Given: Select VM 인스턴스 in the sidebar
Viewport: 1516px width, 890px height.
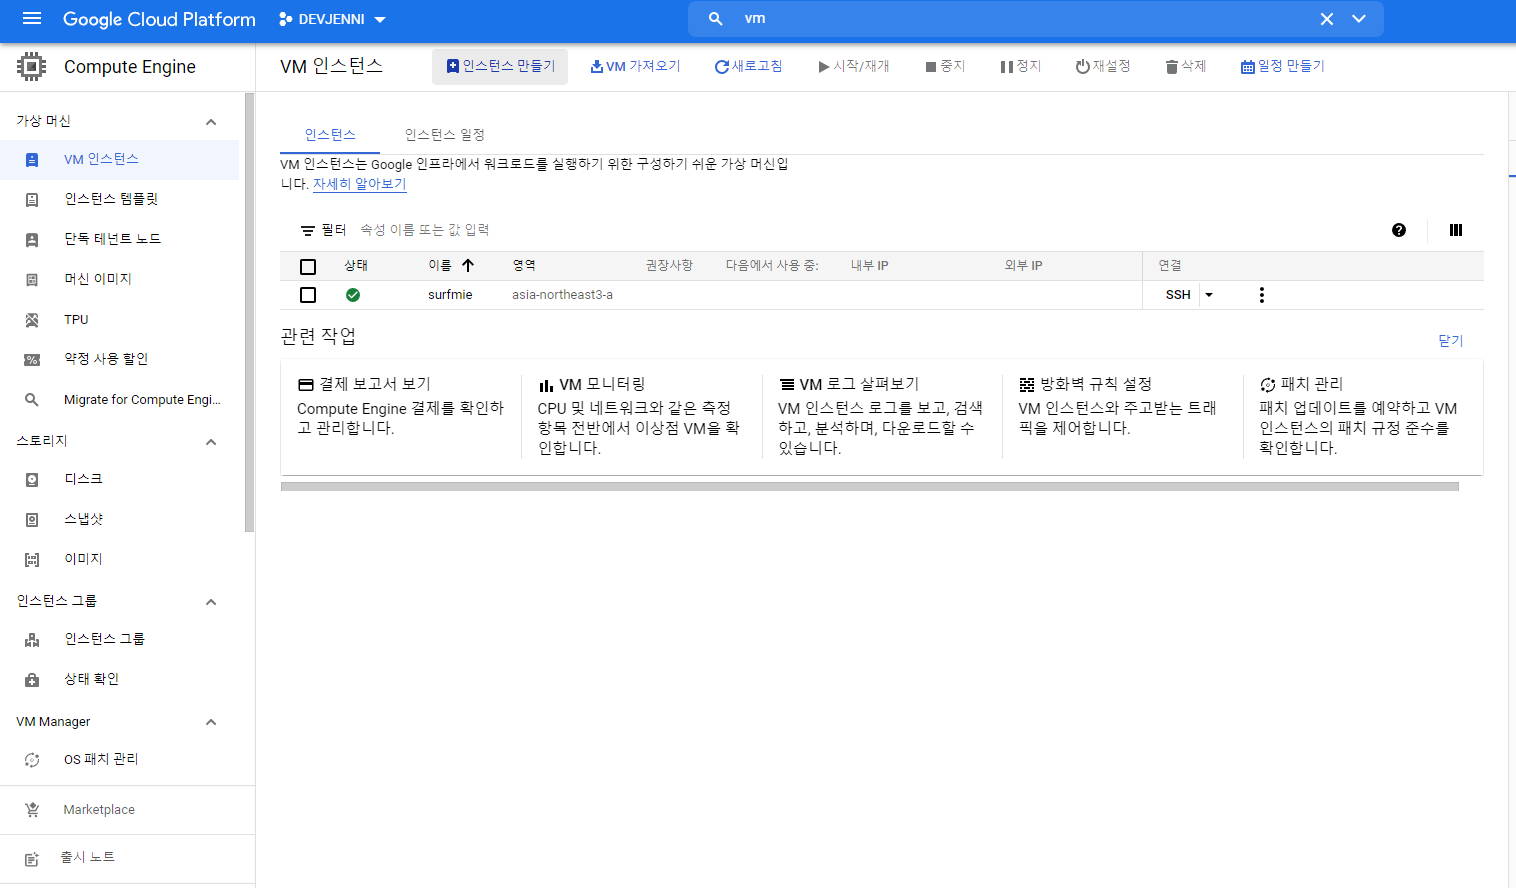Looking at the screenshot, I should coord(120,160).
